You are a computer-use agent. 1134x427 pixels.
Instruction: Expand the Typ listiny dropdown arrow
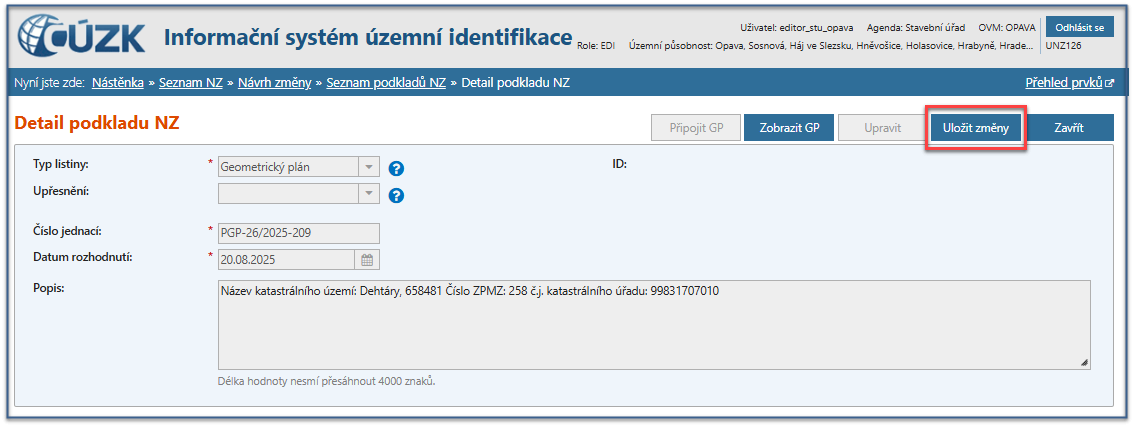pos(369,168)
